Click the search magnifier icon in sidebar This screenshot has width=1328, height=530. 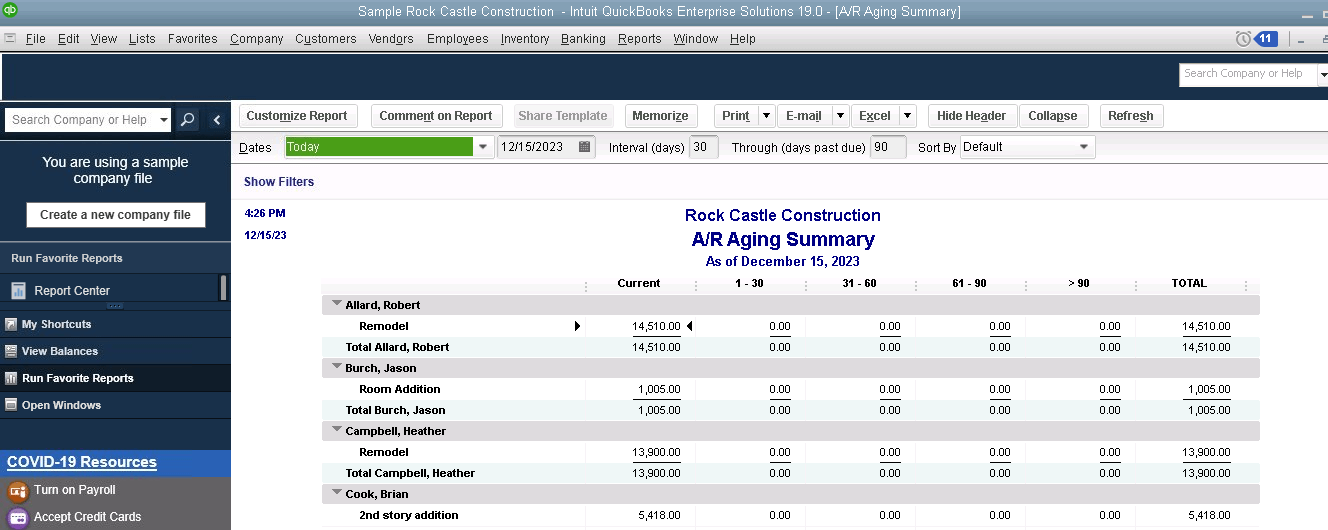coord(187,120)
